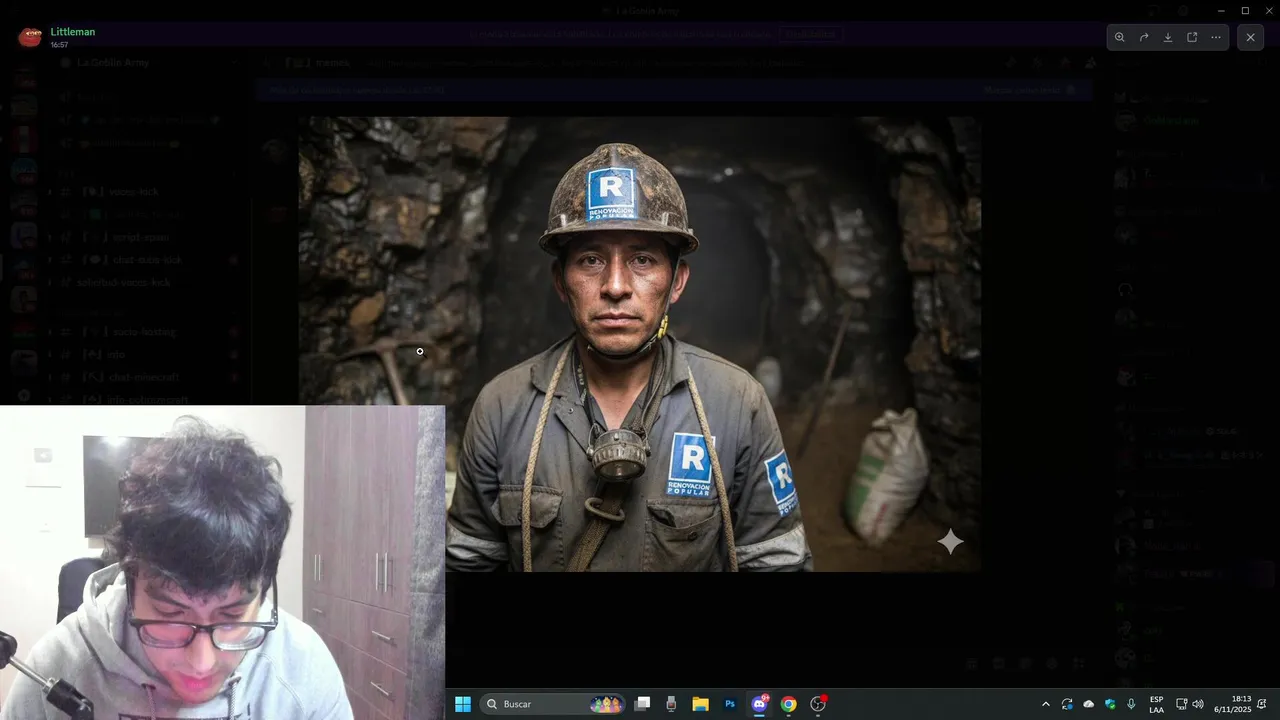The image size is (1280, 720).
Task: Click the Littleman username
Action: (x=73, y=32)
